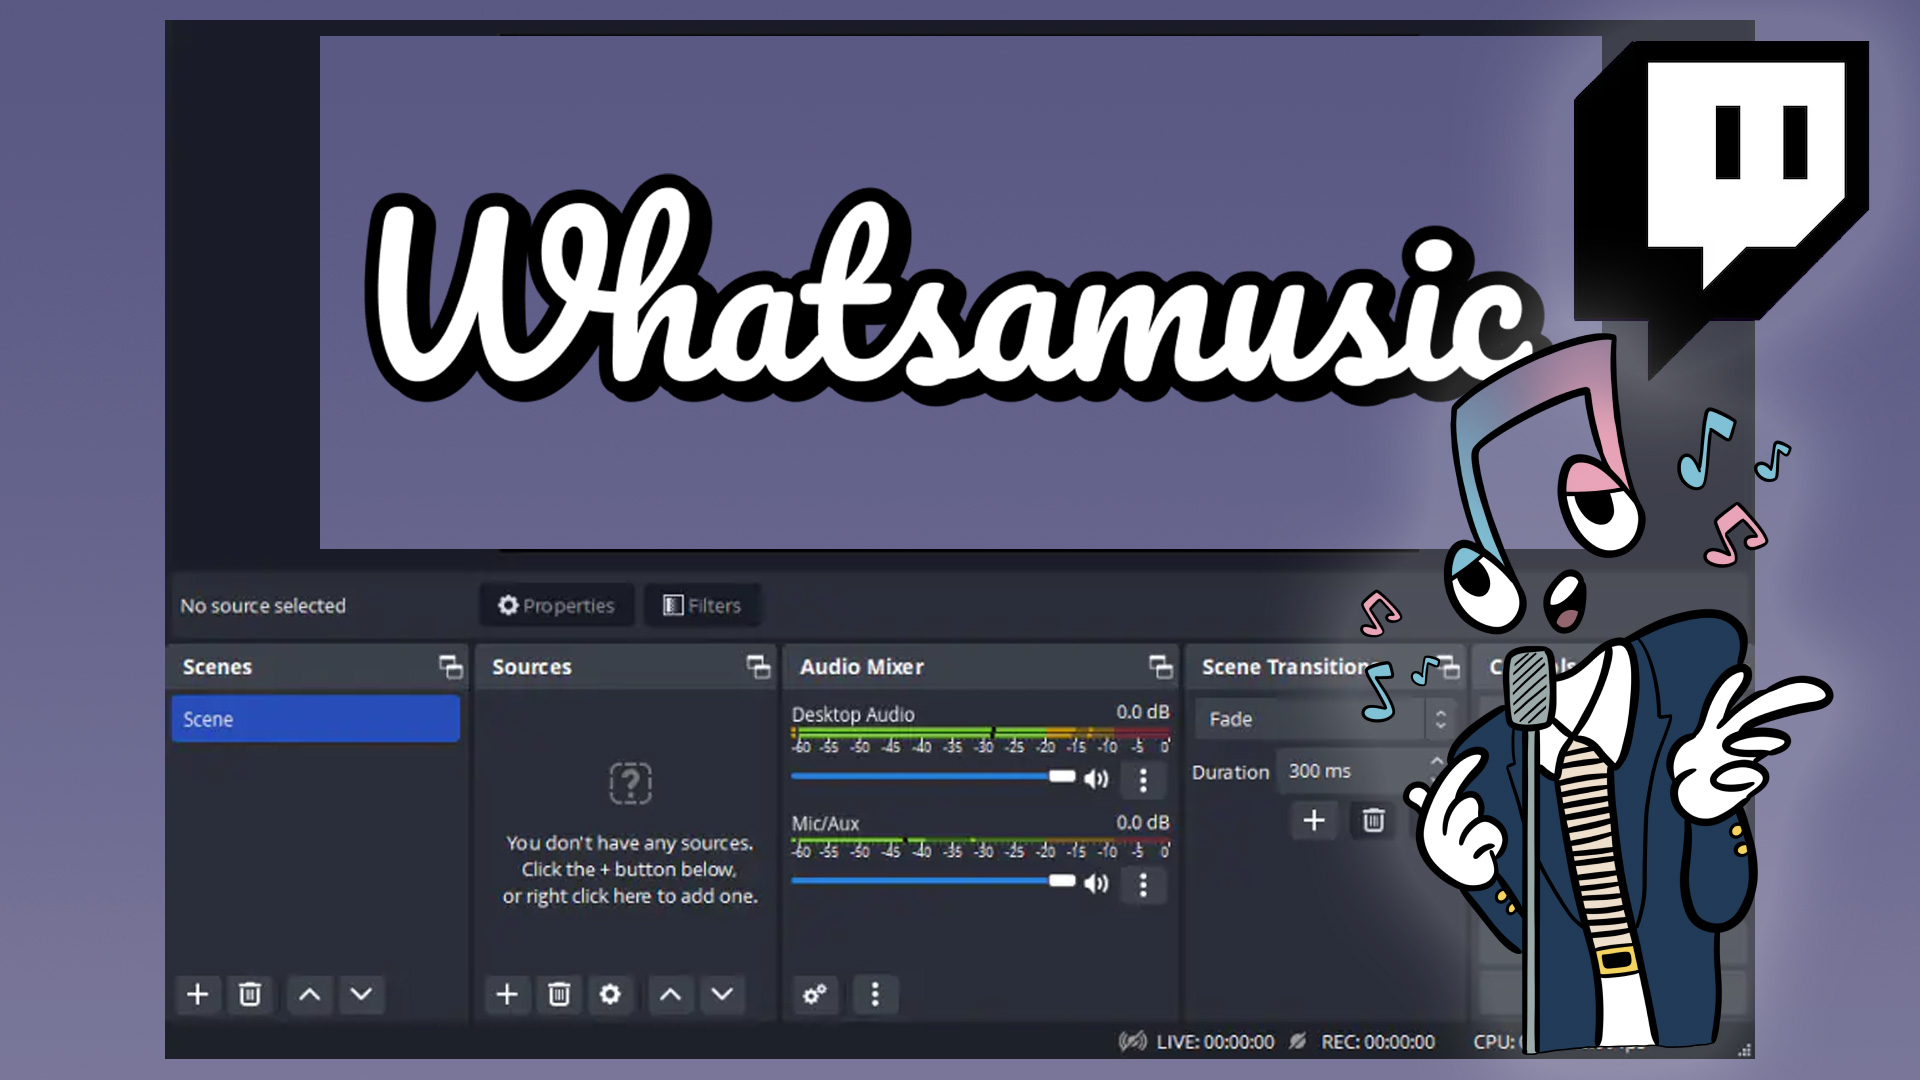This screenshot has height=1080, width=1920.
Task: Move selected source up with arrow button
Action: pyautogui.click(x=670, y=995)
